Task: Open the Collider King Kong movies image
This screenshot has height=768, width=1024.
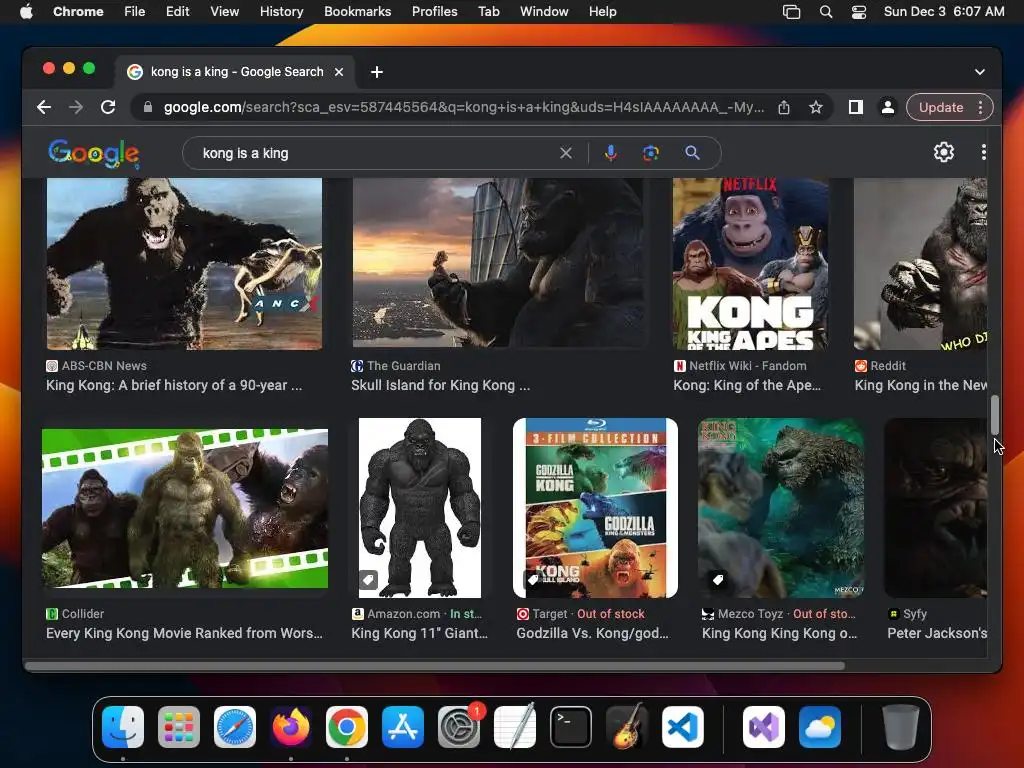Action: 185,508
